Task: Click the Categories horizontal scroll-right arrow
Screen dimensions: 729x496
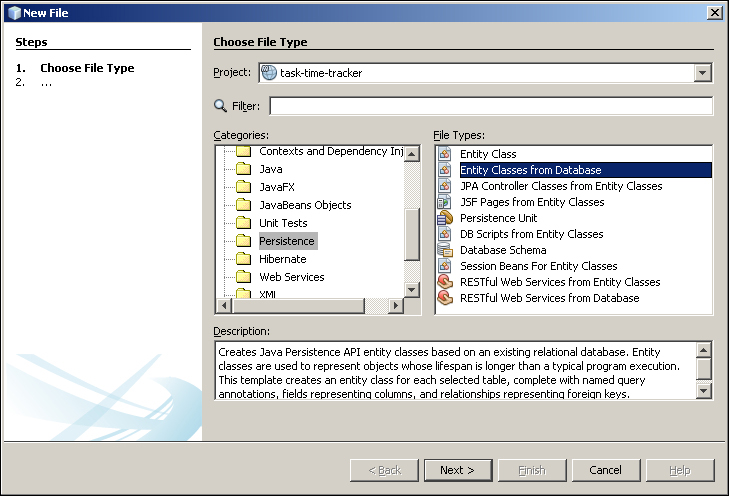Action: 396,305
